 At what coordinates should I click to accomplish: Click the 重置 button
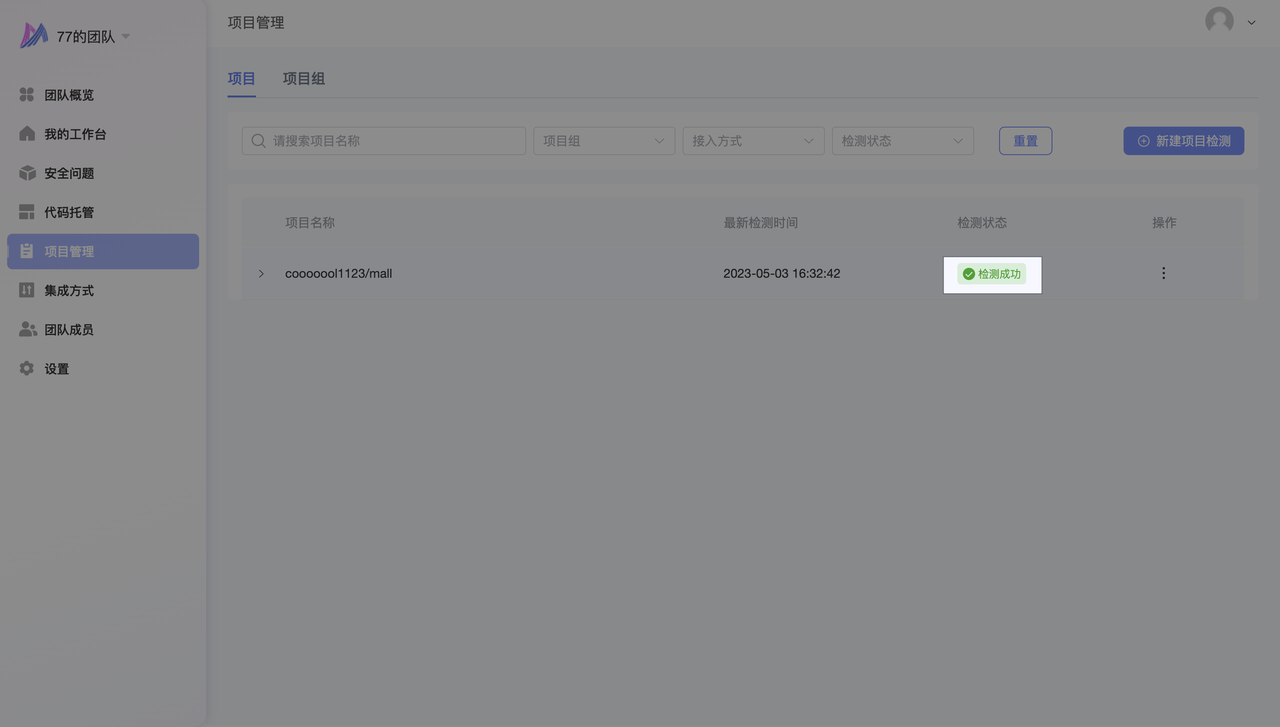(1025, 141)
